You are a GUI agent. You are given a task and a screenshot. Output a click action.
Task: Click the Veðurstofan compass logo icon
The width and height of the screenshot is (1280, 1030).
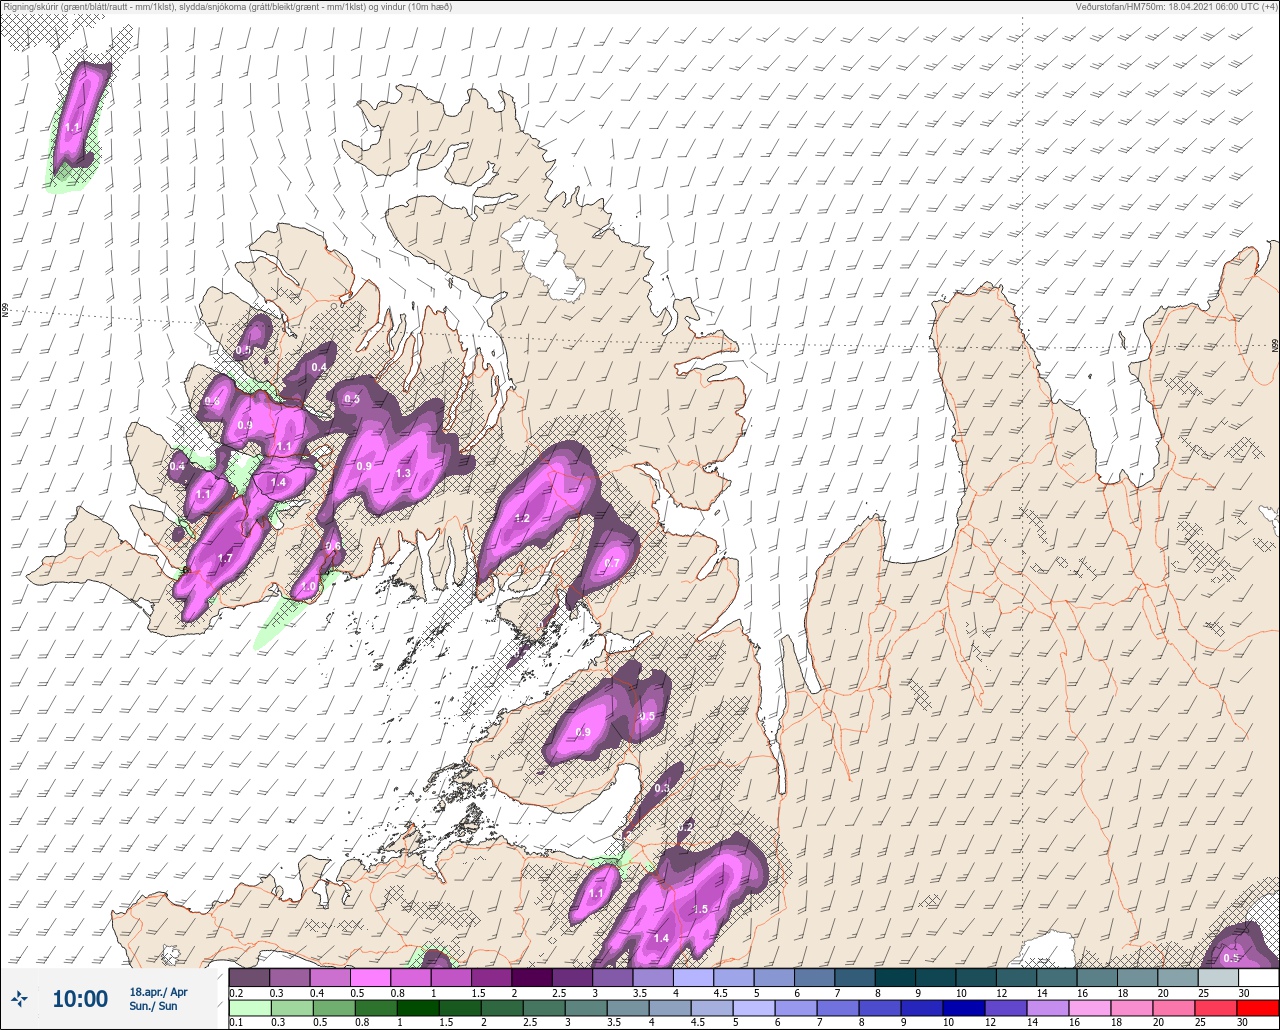(x=20, y=998)
